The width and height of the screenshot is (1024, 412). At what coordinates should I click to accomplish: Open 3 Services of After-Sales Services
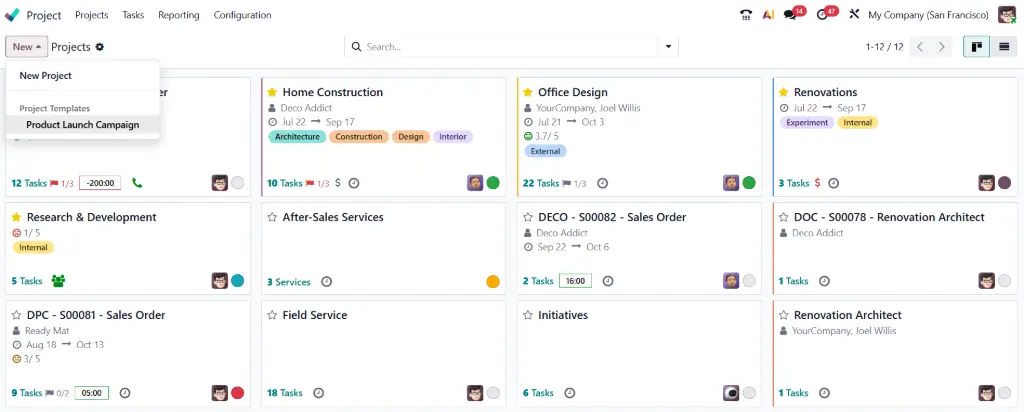pyautogui.click(x=289, y=282)
